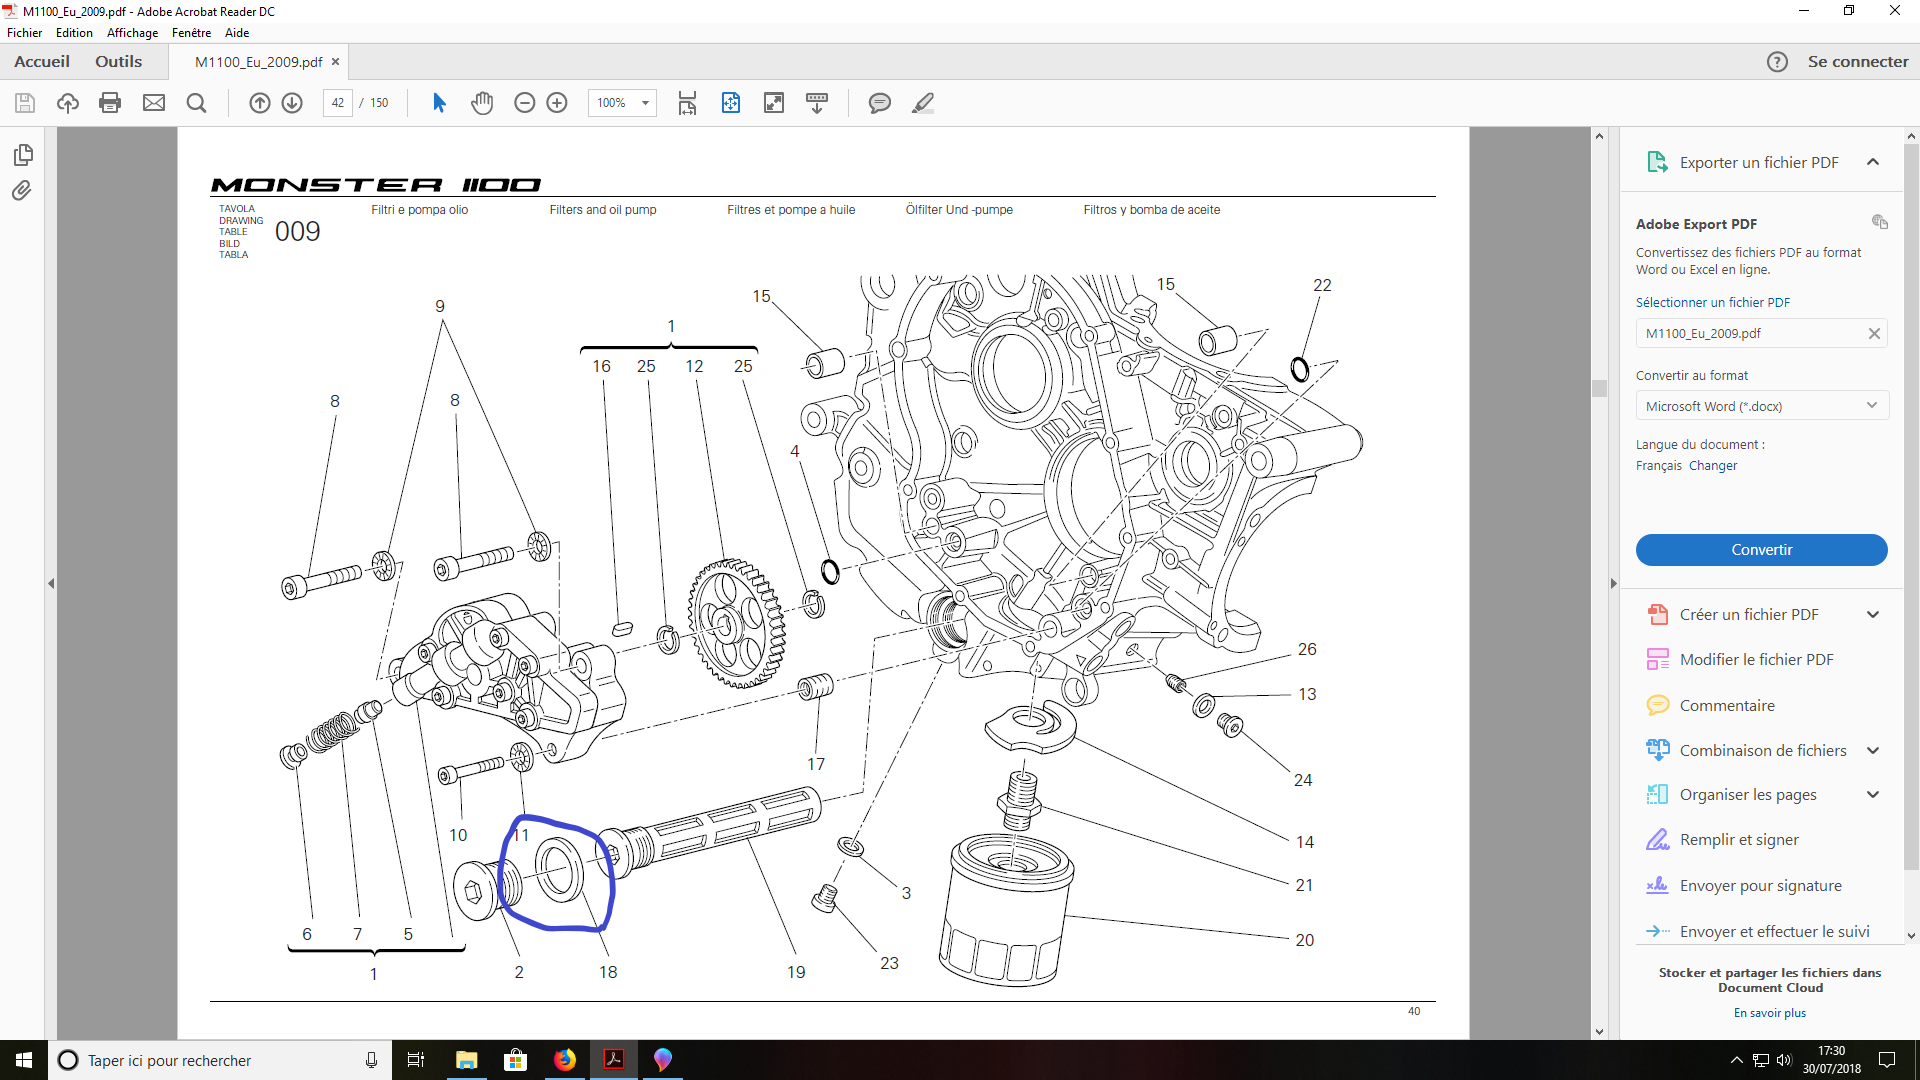This screenshot has height=1080, width=1920.
Task: Toggle full screen read mode
Action: coord(774,103)
